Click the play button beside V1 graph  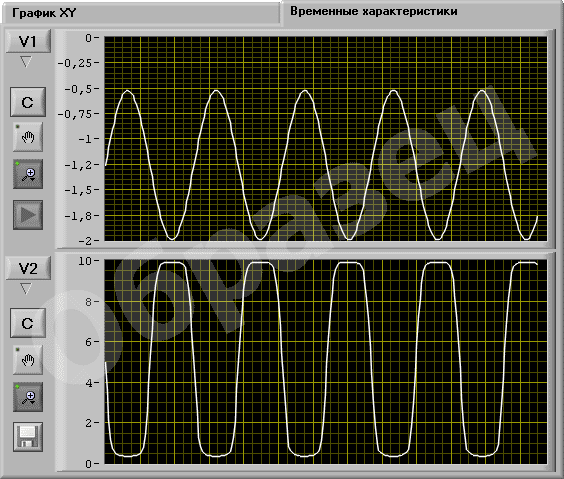28,215
